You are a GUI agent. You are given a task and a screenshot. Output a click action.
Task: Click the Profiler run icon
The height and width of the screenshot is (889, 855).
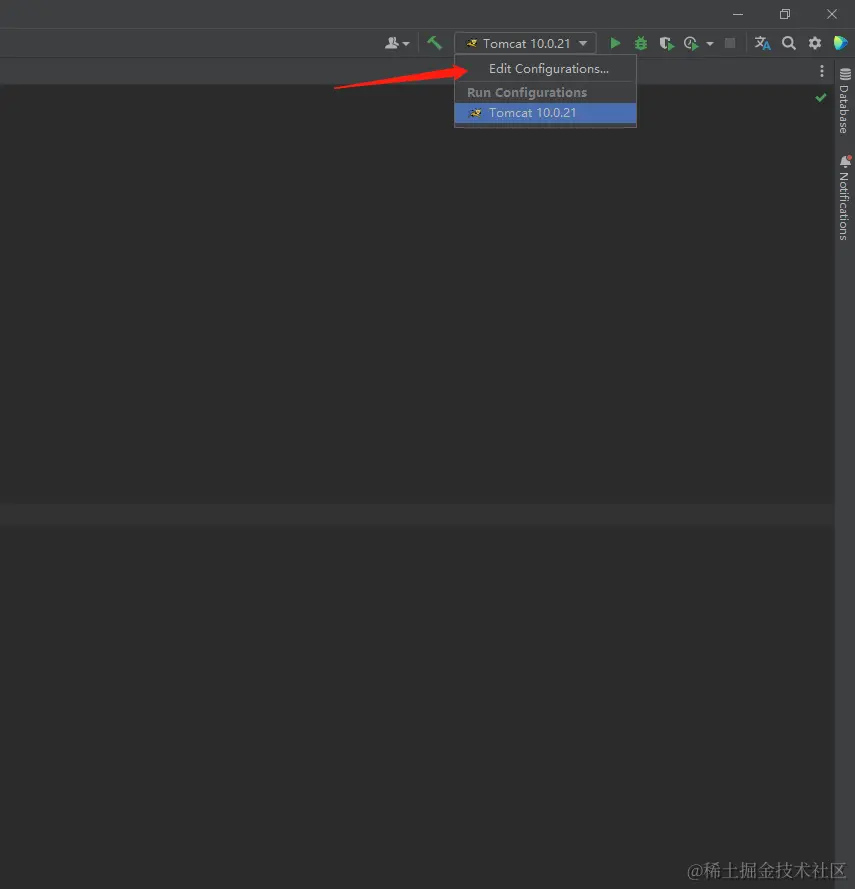[x=691, y=44]
